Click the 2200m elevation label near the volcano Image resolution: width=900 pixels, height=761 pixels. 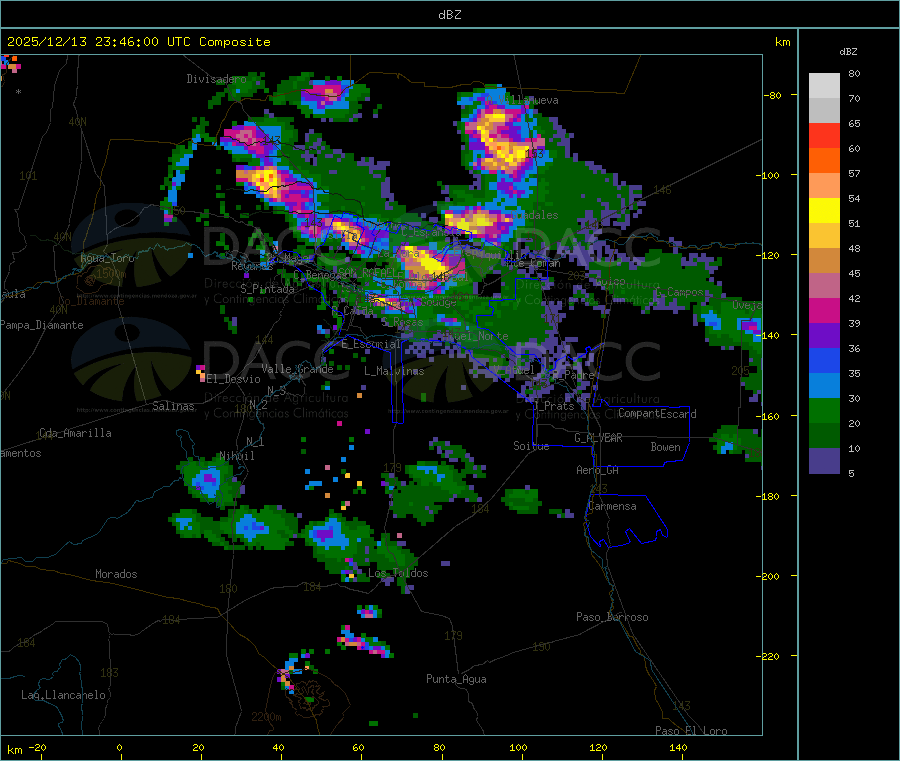click(x=266, y=717)
